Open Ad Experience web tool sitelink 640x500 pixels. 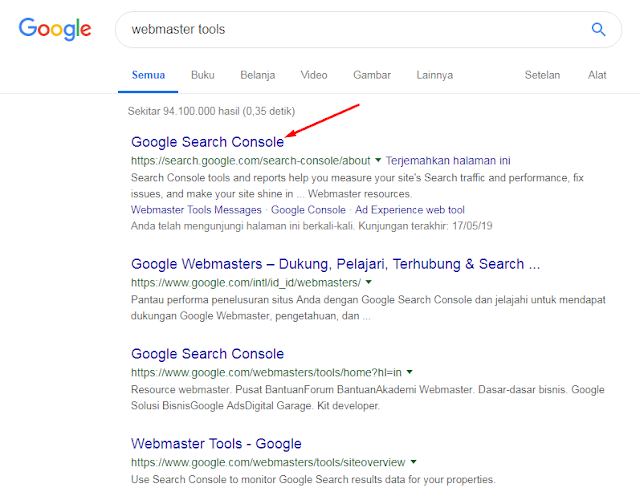409,209
